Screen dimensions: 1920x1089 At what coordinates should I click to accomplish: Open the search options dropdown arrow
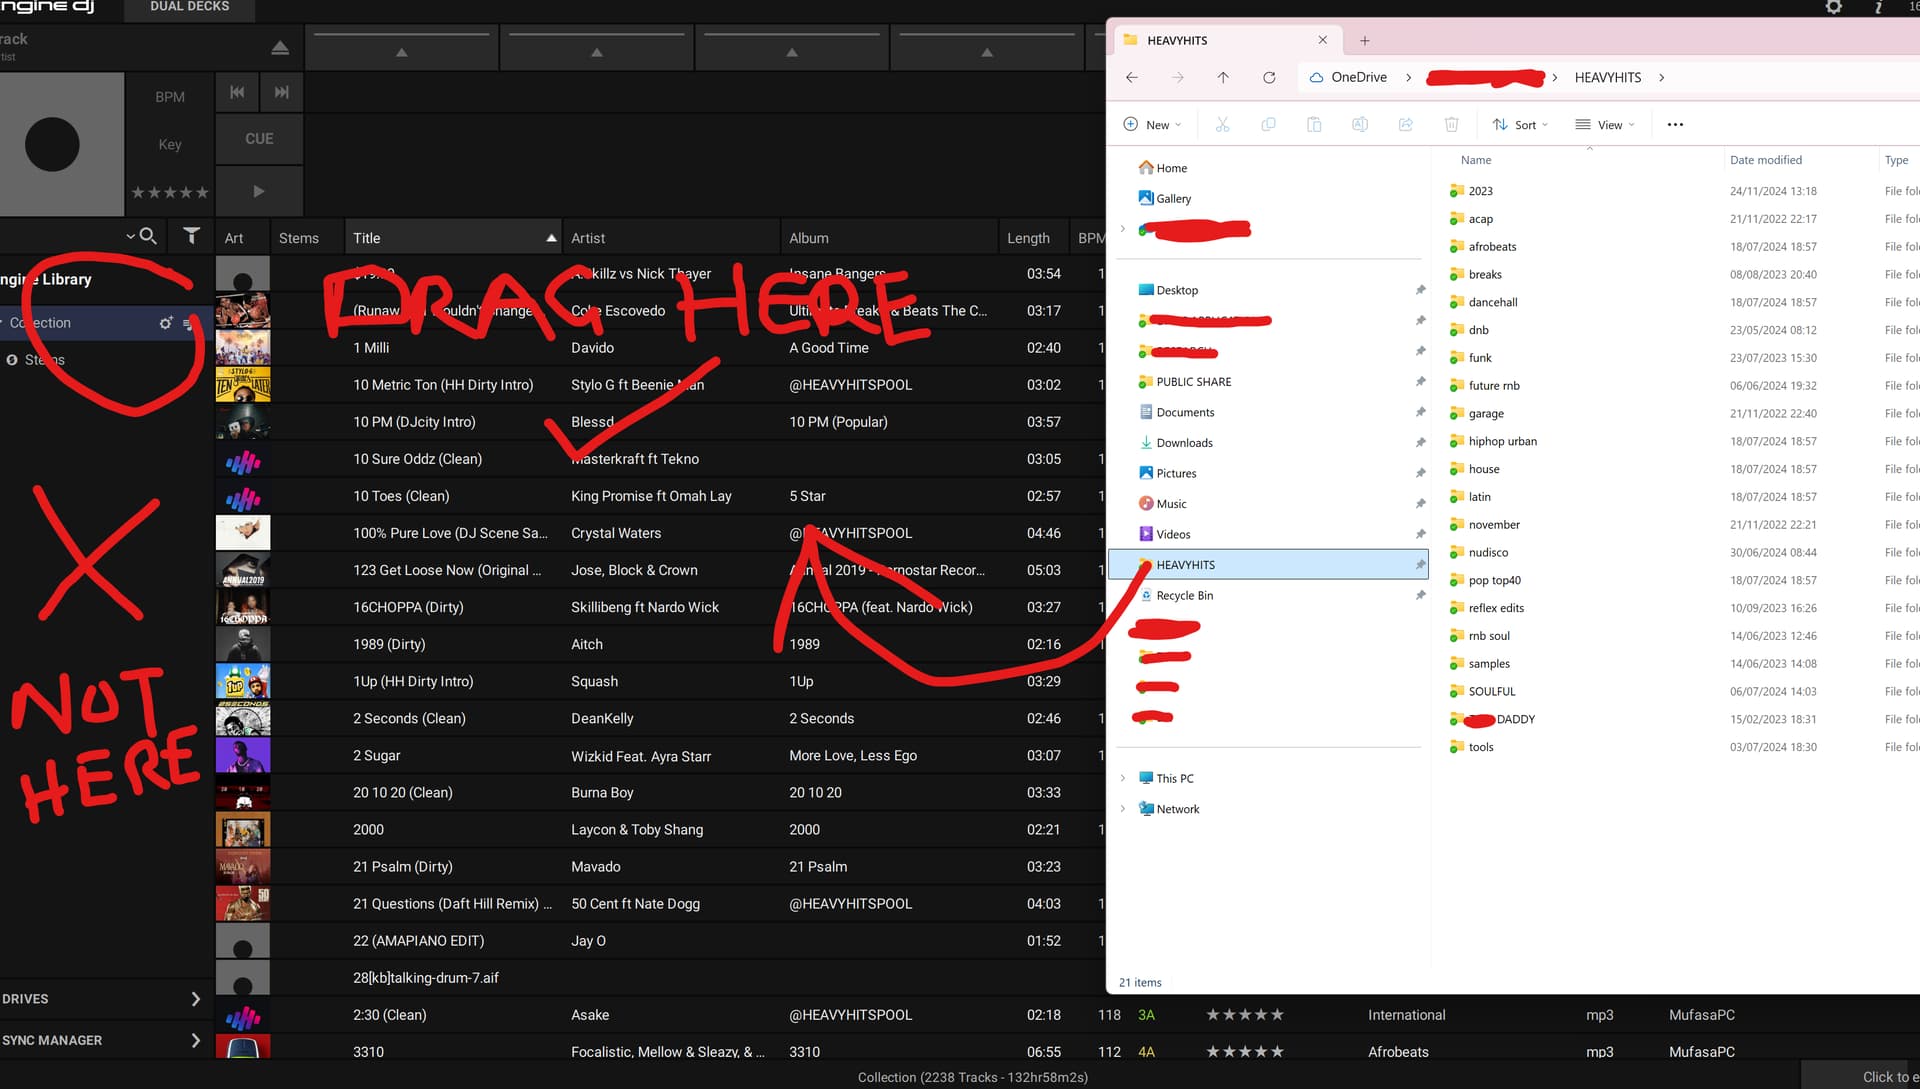pyautogui.click(x=130, y=236)
